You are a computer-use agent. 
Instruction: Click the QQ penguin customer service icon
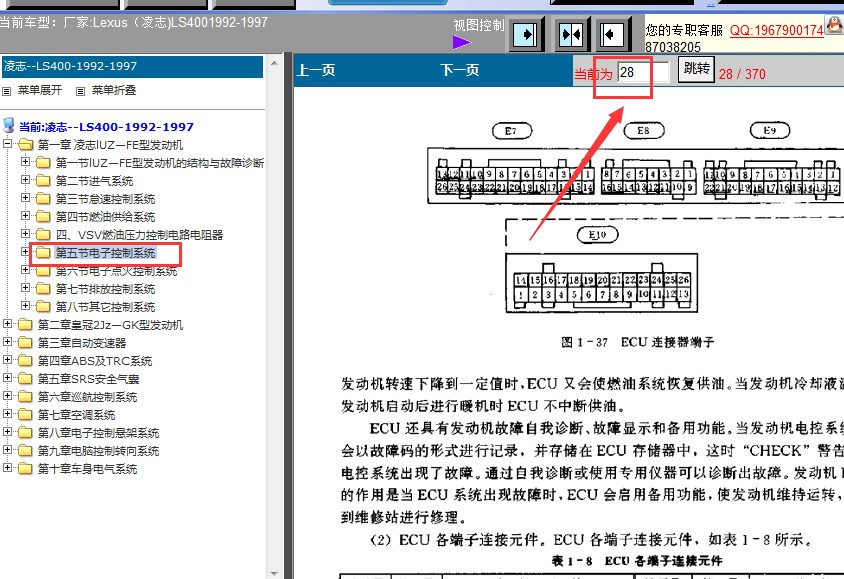(834, 24)
